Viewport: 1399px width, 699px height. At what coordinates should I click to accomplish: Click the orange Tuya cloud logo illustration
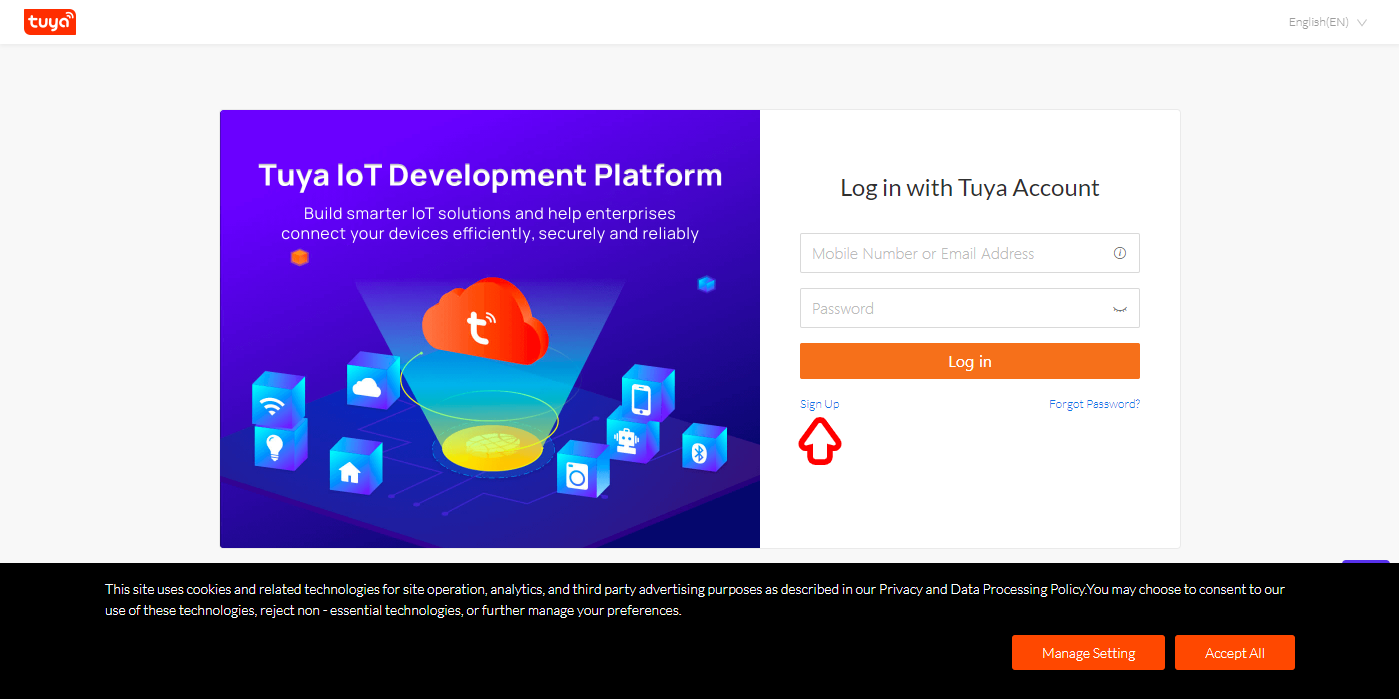(486, 325)
